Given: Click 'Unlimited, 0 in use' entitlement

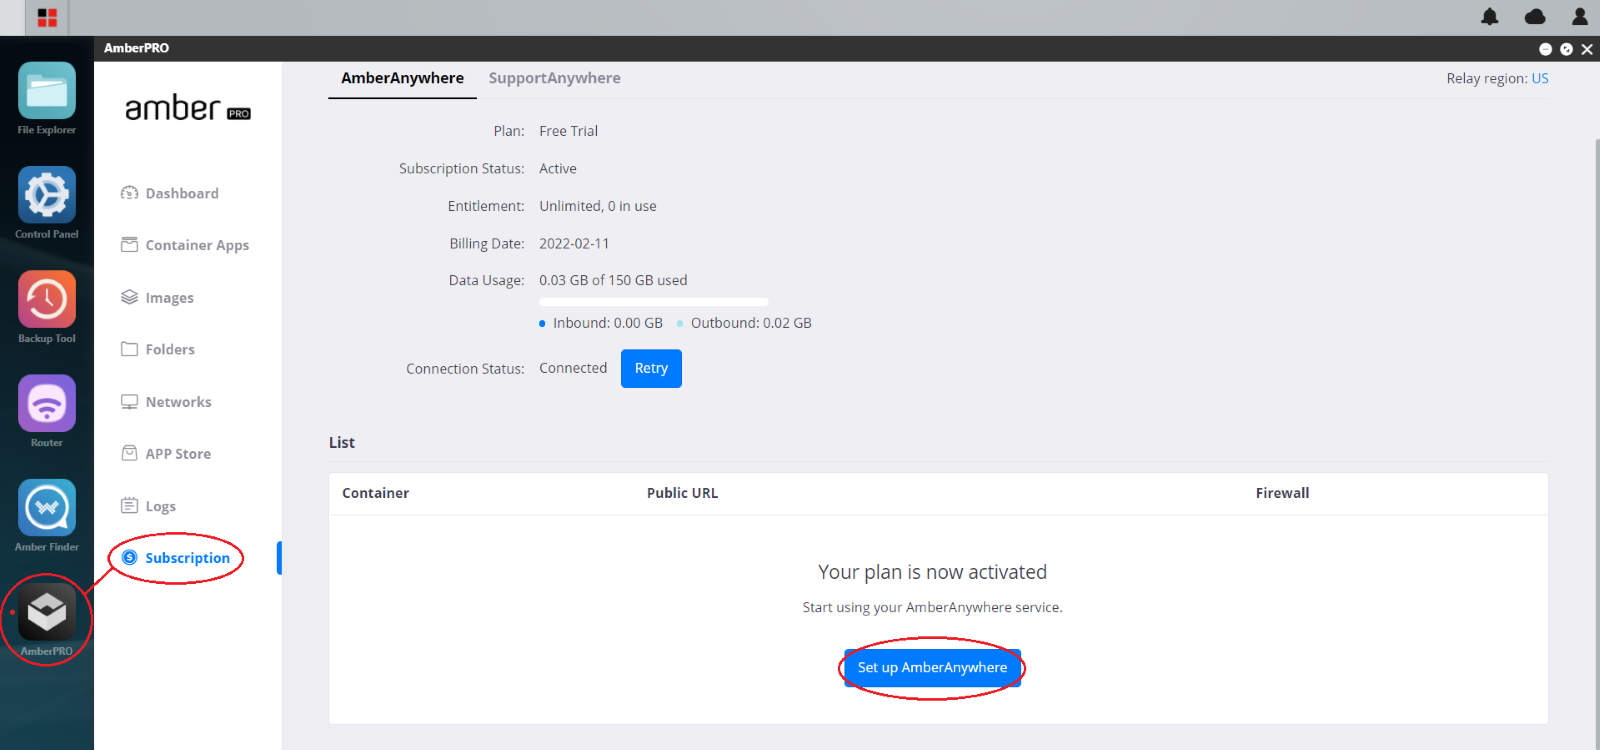Looking at the screenshot, I should [598, 206].
